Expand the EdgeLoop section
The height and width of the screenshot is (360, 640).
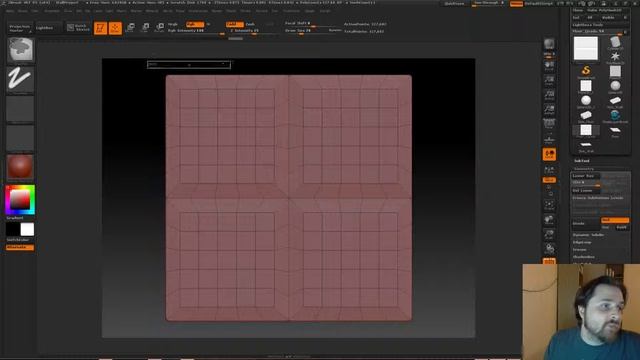[x=582, y=242]
